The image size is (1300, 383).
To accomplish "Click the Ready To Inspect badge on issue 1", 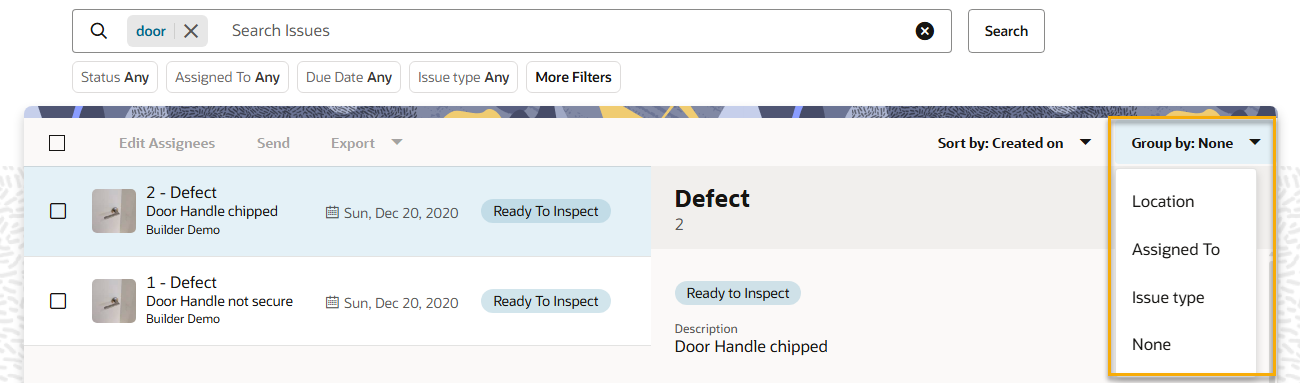I will click(x=546, y=301).
